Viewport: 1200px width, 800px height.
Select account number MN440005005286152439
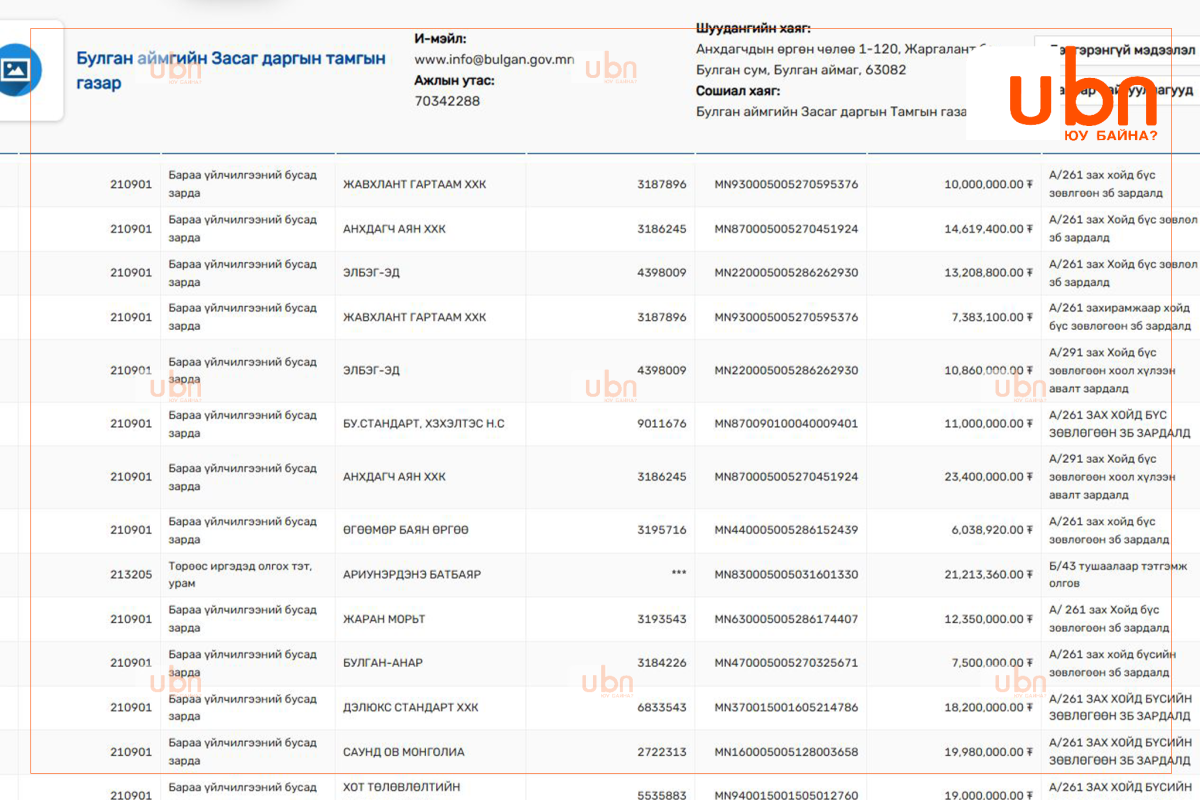786,530
